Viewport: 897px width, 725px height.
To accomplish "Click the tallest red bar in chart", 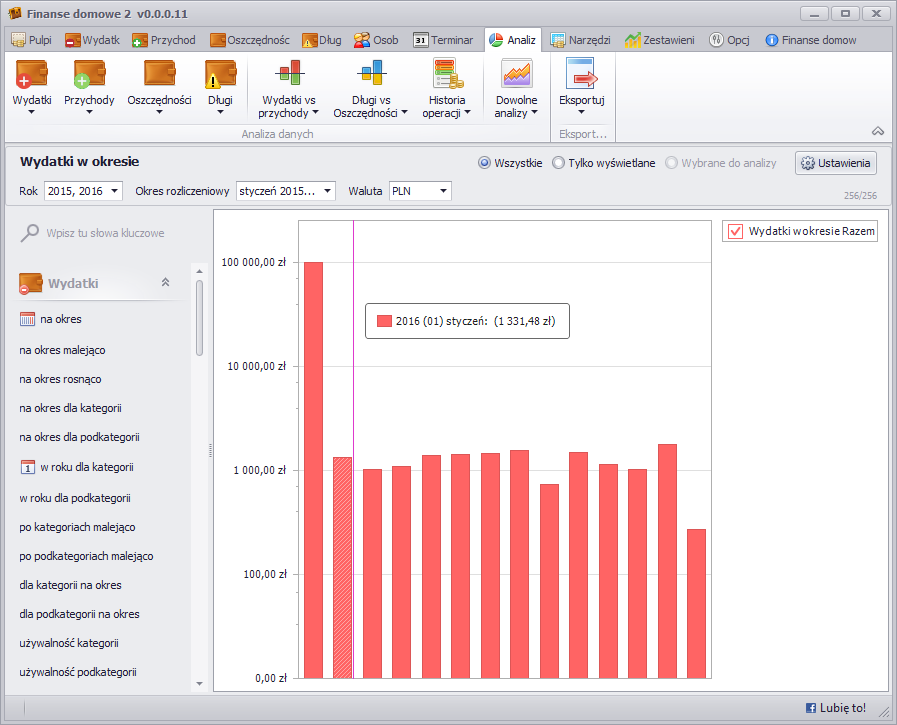I will click(x=313, y=470).
